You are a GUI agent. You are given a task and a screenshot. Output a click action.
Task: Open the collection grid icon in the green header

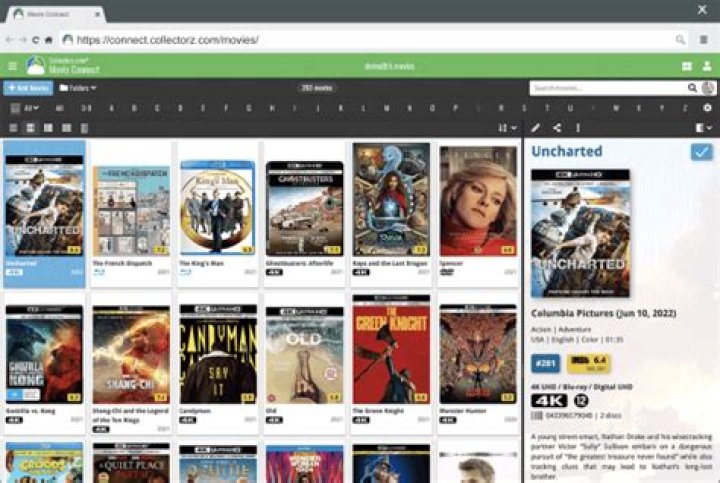point(686,67)
